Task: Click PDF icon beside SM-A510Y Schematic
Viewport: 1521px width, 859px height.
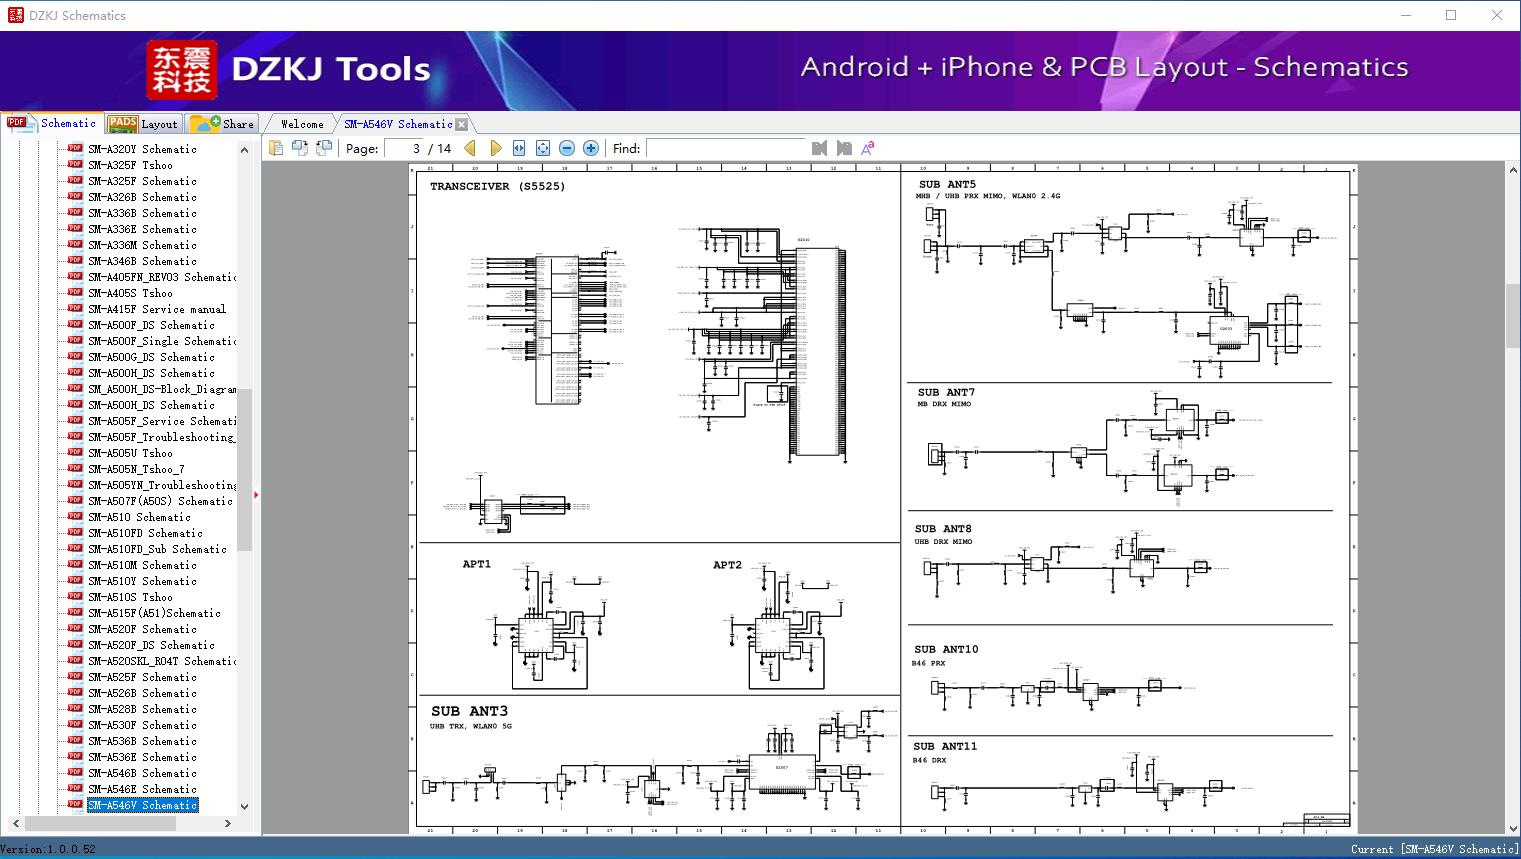Action: (x=75, y=580)
